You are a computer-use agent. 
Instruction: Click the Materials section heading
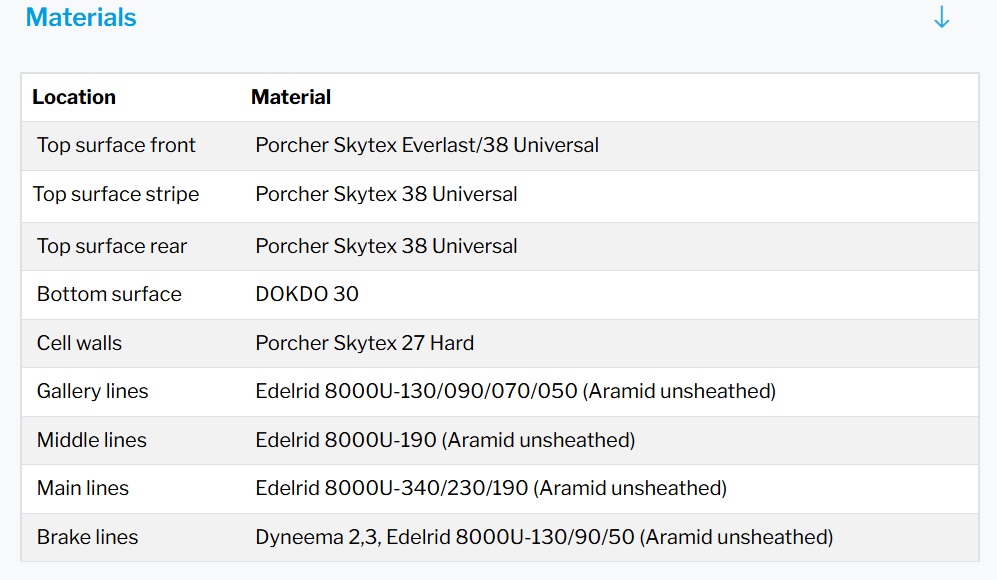click(81, 18)
